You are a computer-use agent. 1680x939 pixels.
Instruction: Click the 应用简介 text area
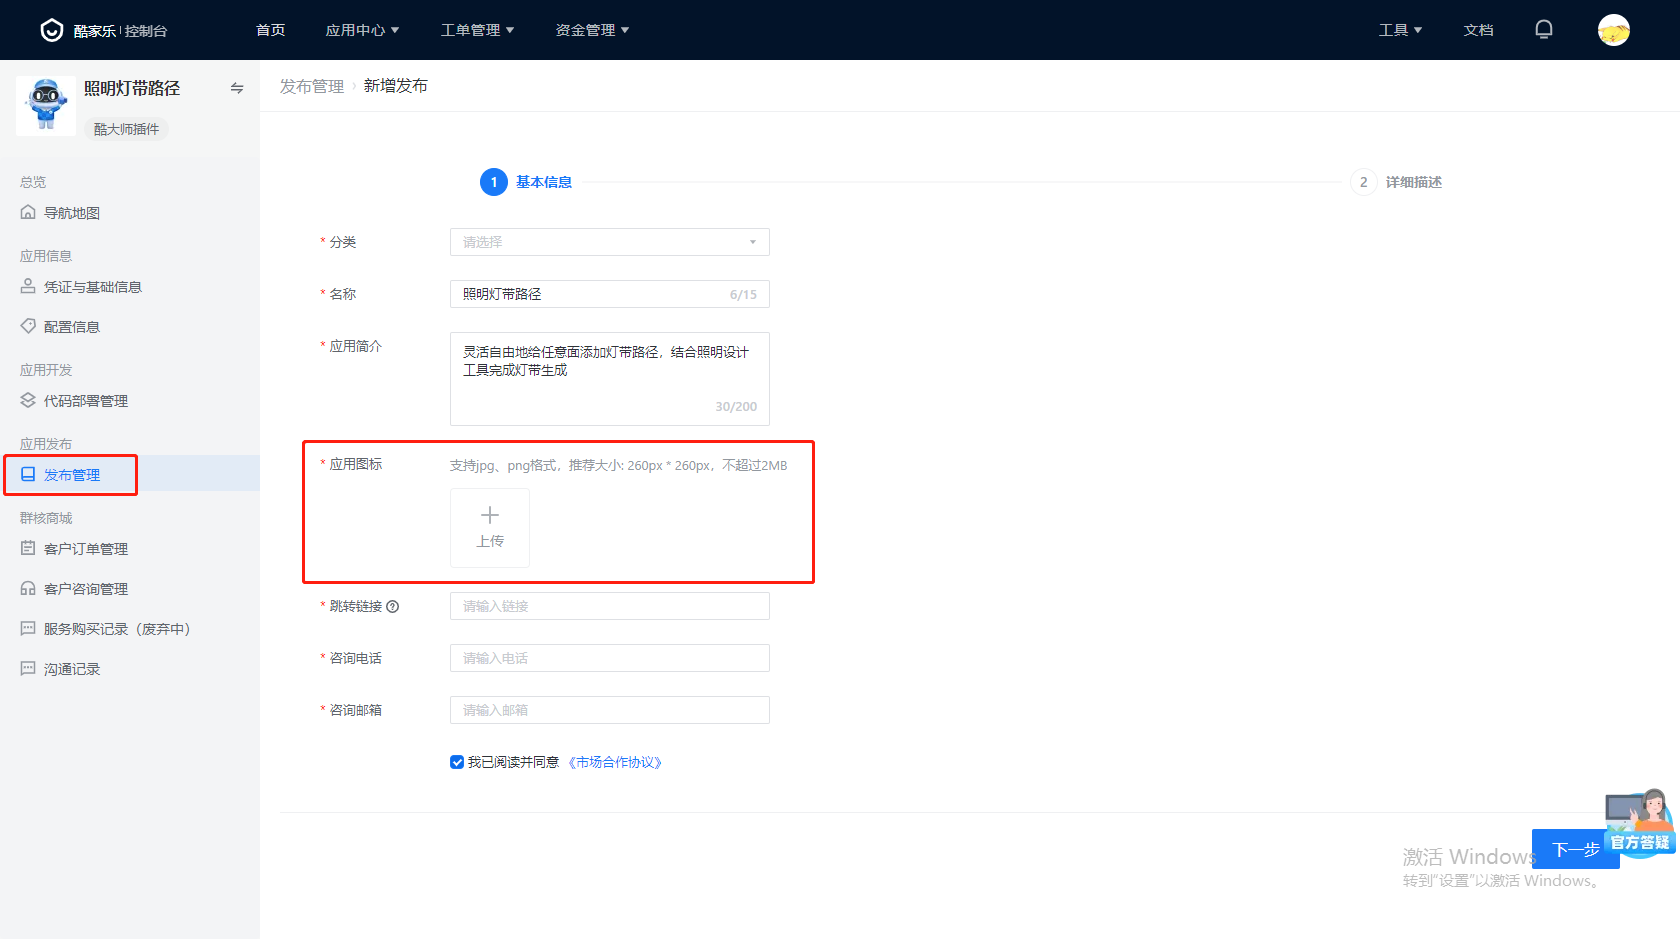click(x=610, y=379)
